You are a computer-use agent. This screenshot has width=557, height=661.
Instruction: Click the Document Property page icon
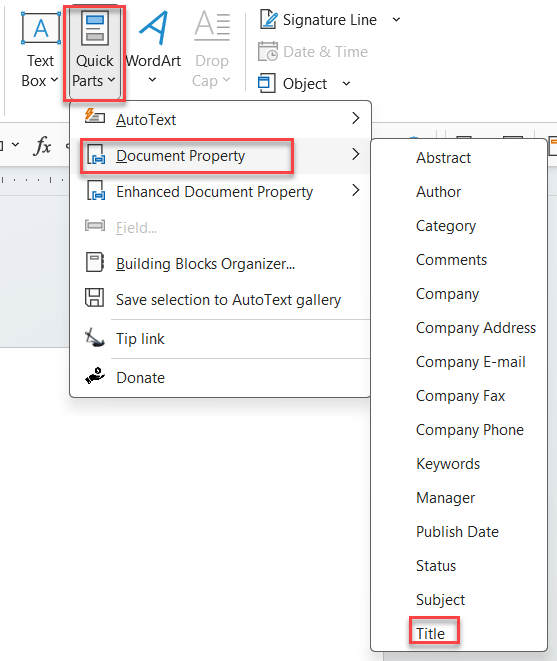point(95,154)
